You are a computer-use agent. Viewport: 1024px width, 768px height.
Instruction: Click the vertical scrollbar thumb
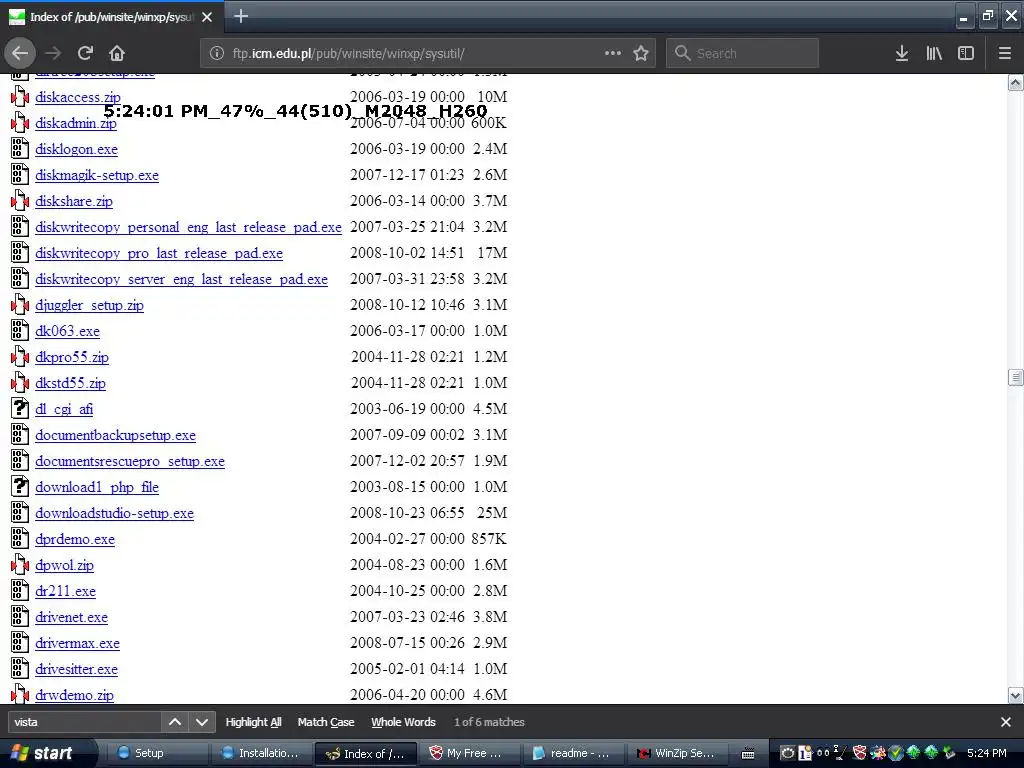click(1016, 377)
